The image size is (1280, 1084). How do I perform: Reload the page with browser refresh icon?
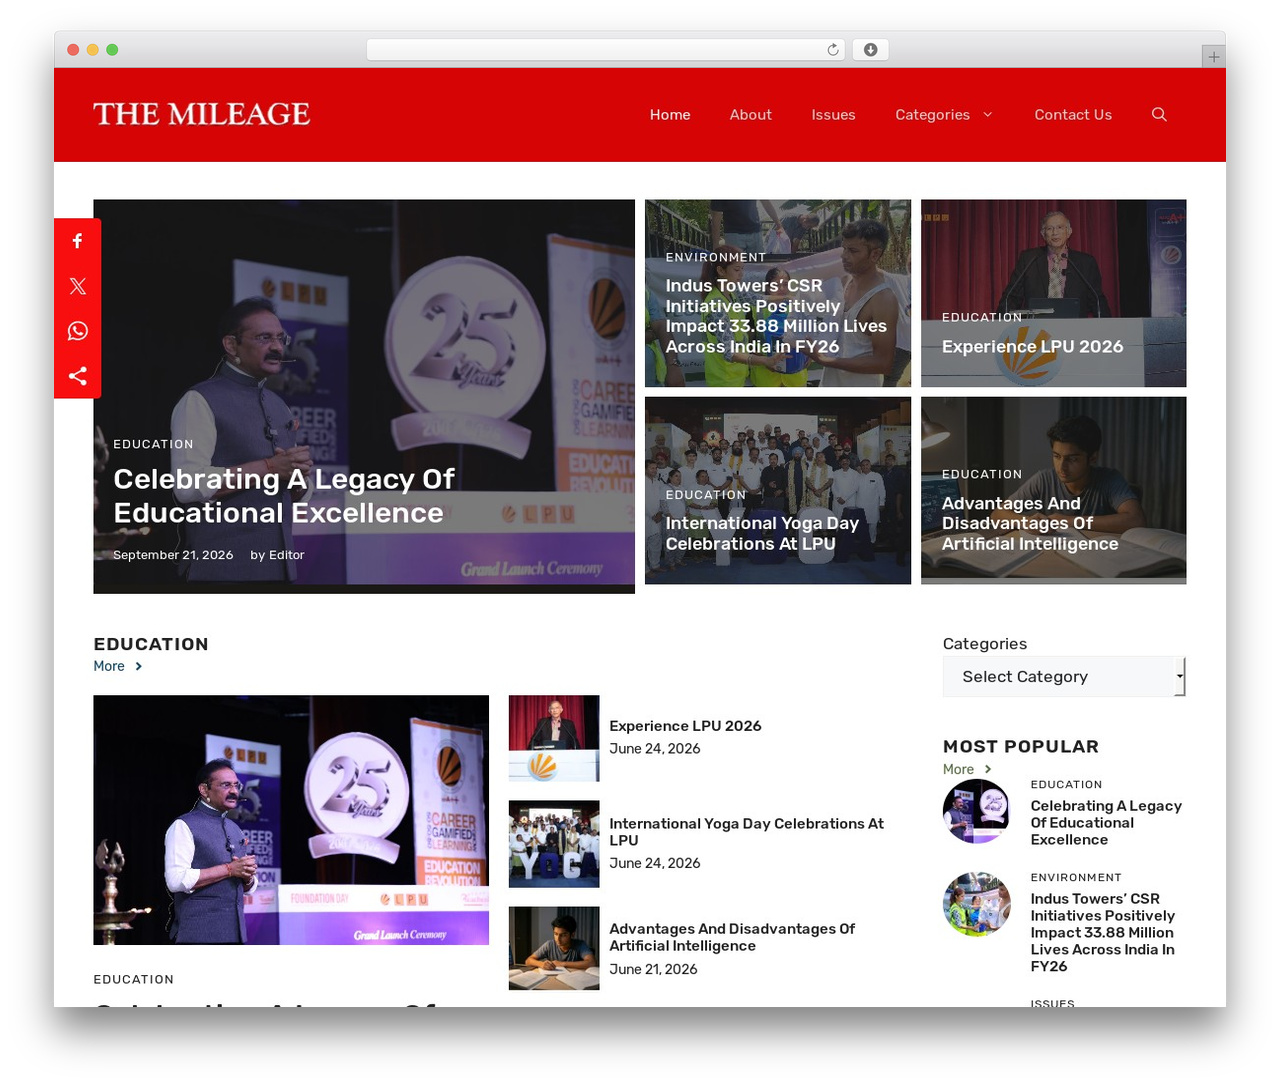832,50
